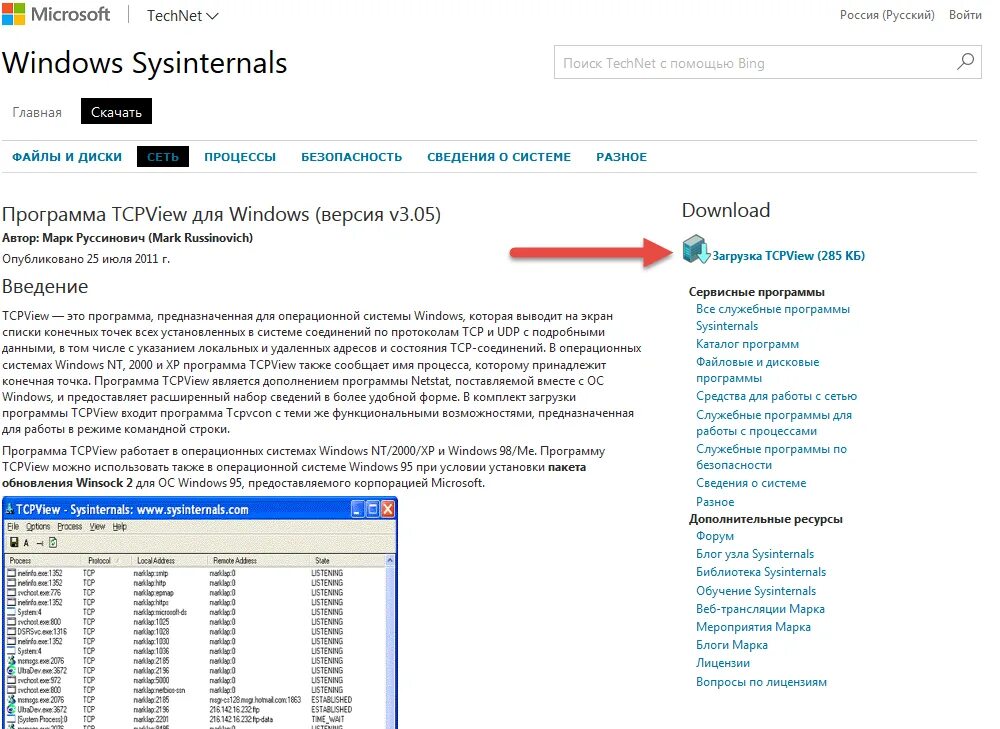Open the ФАЙЛЫ И ДИСКИ category

point(67,157)
